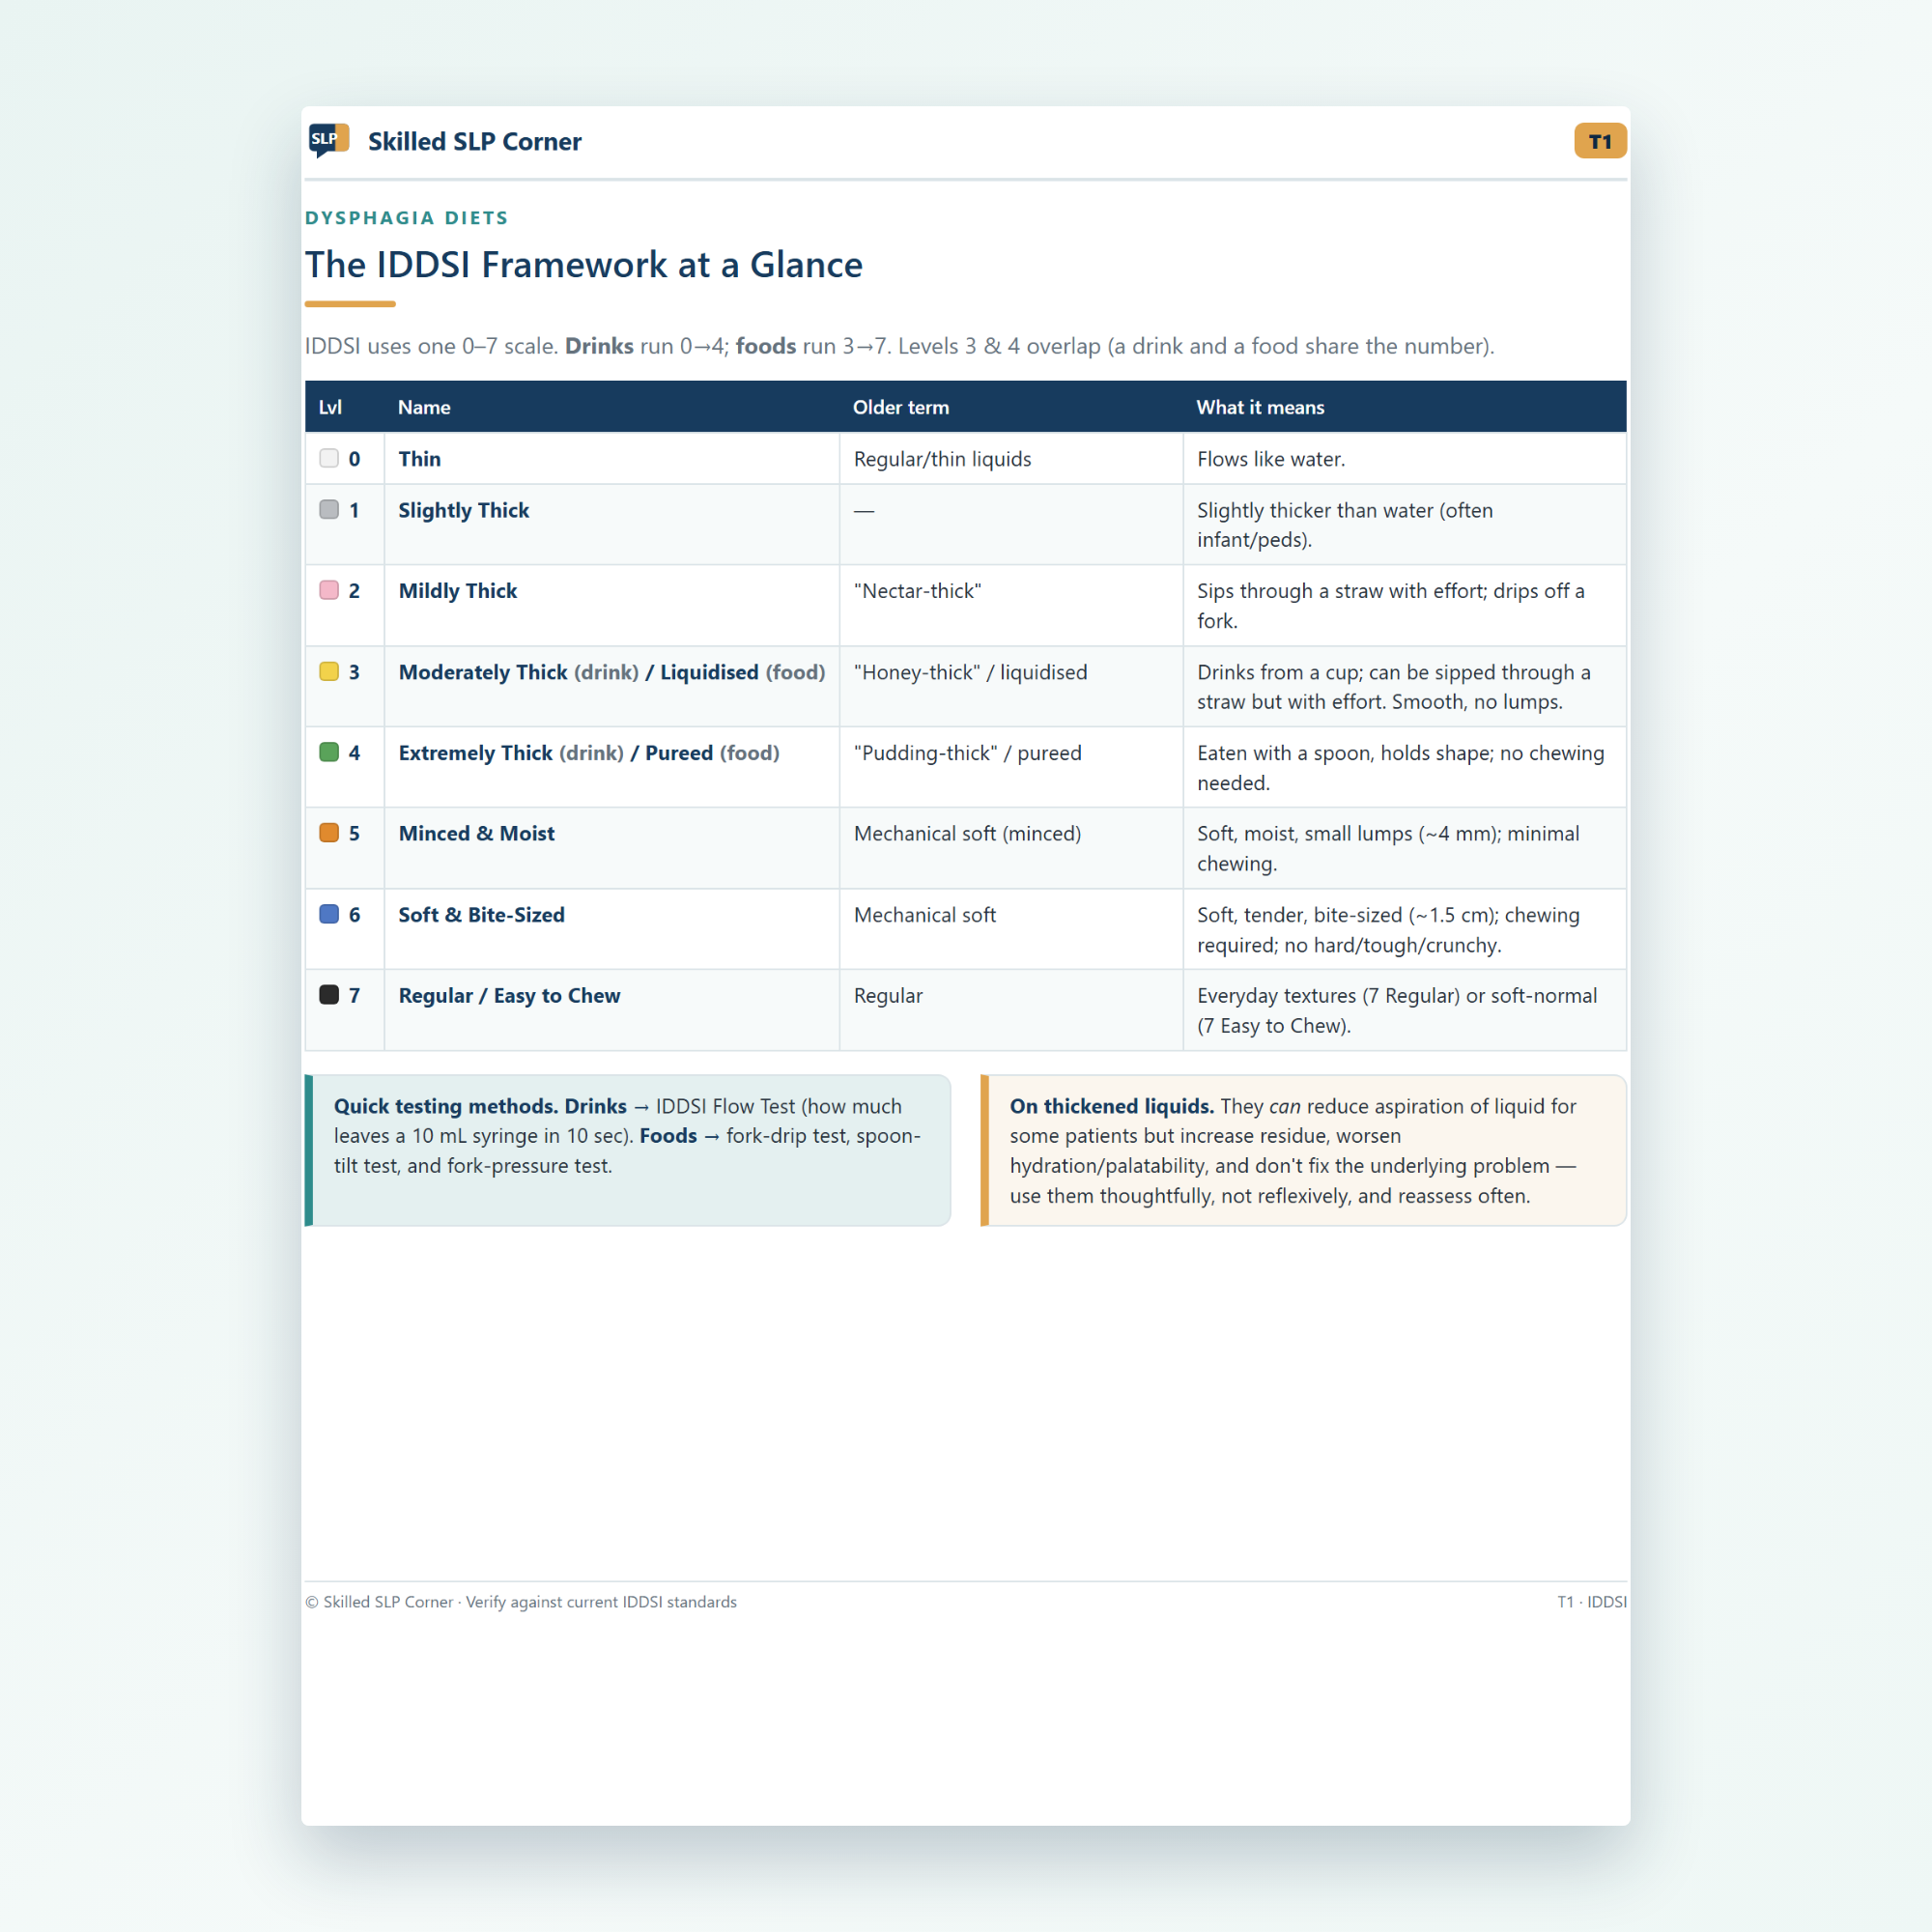Click the Quick testing methods callout

click(627, 1150)
